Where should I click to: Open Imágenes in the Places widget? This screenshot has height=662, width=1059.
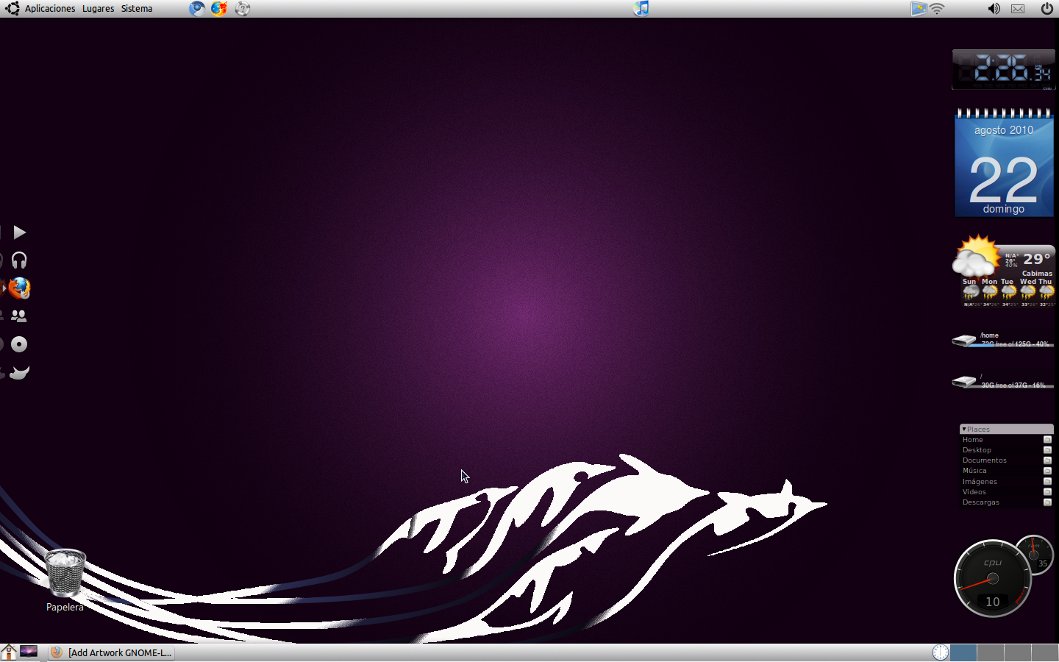(979, 482)
